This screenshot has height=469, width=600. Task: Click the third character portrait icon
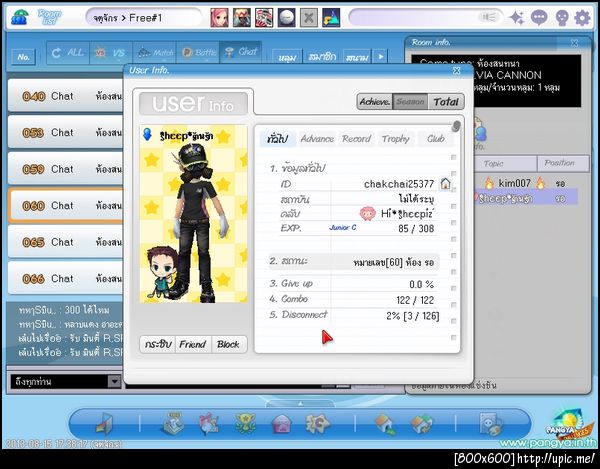click(264, 18)
